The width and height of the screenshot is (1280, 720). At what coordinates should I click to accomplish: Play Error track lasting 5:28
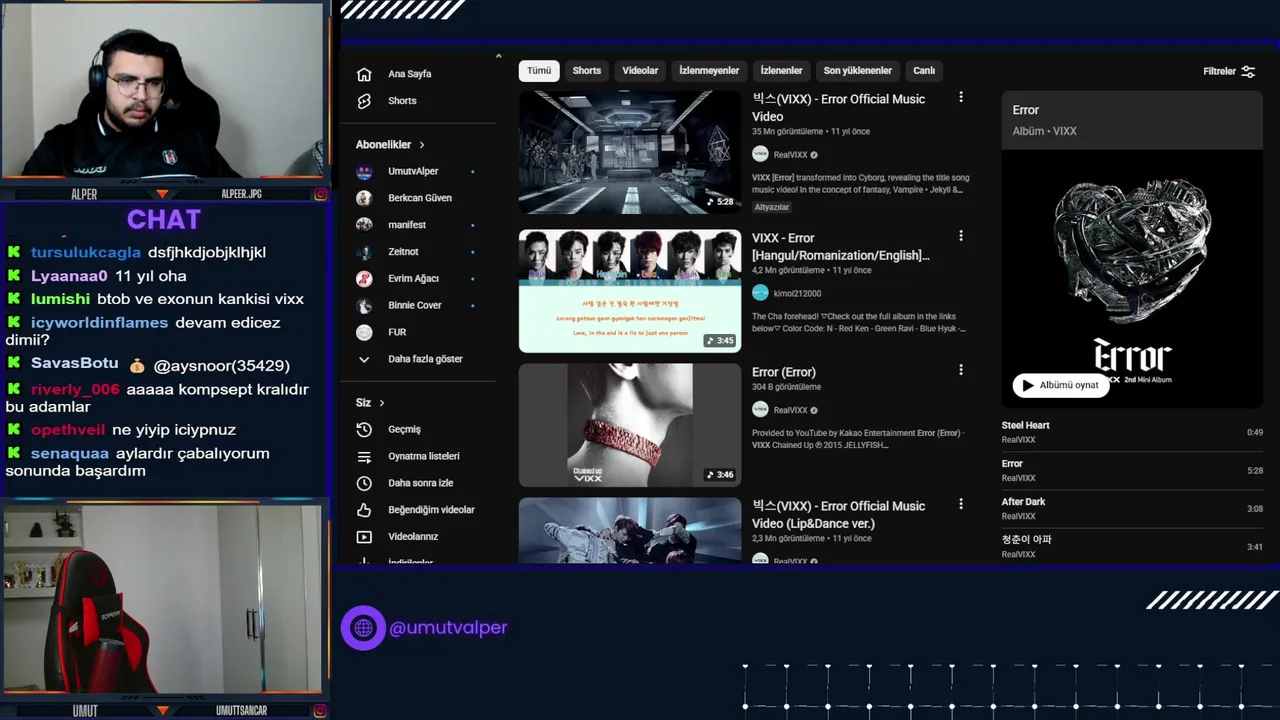[x=1132, y=470]
